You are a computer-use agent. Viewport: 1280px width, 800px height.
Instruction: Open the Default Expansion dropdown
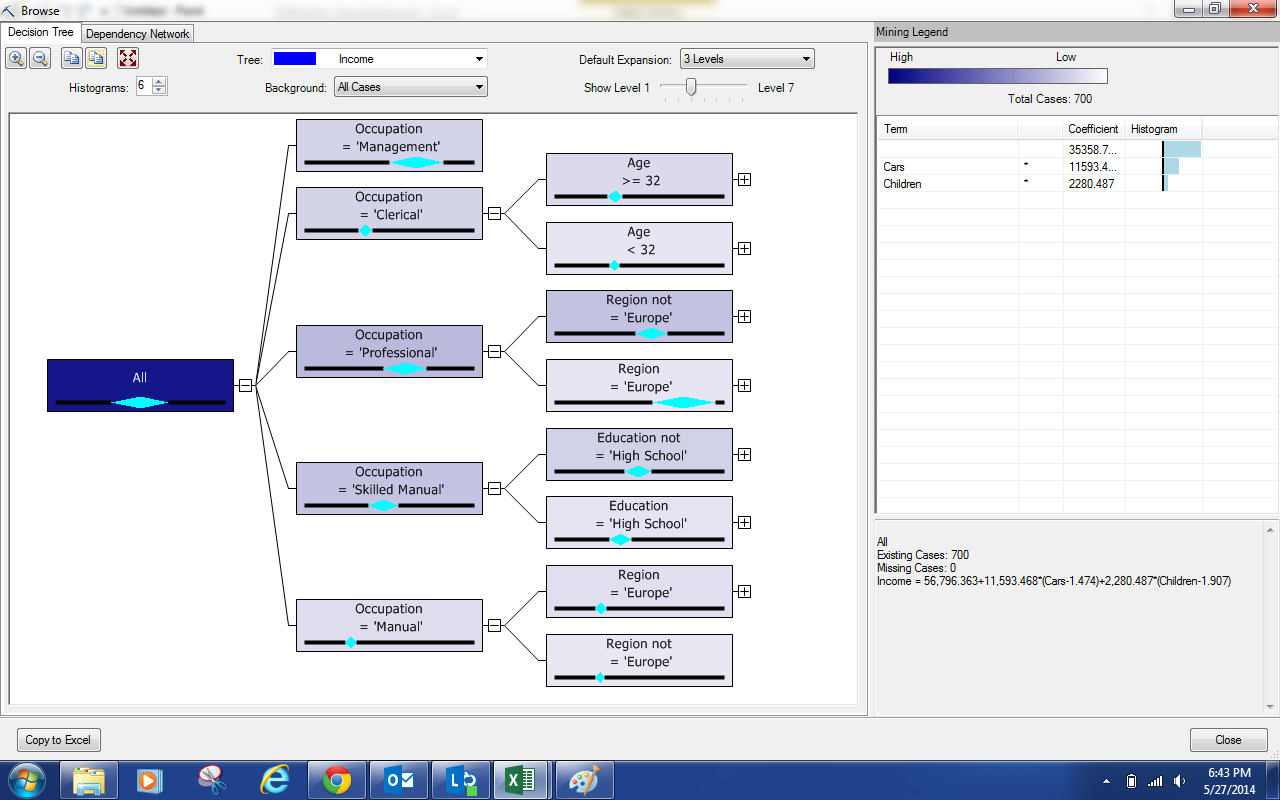[747, 59]
